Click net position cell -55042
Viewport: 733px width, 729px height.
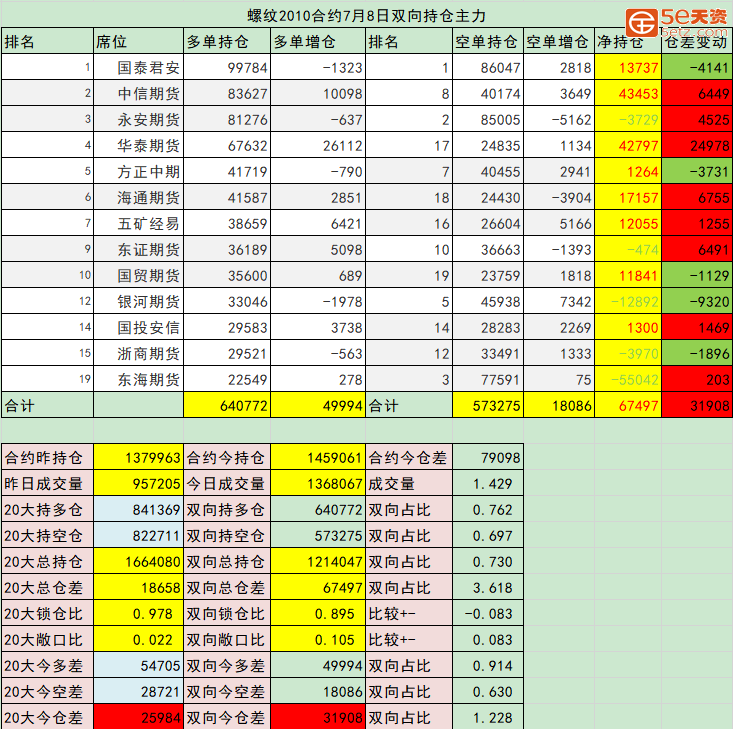(x=628, y=380)
